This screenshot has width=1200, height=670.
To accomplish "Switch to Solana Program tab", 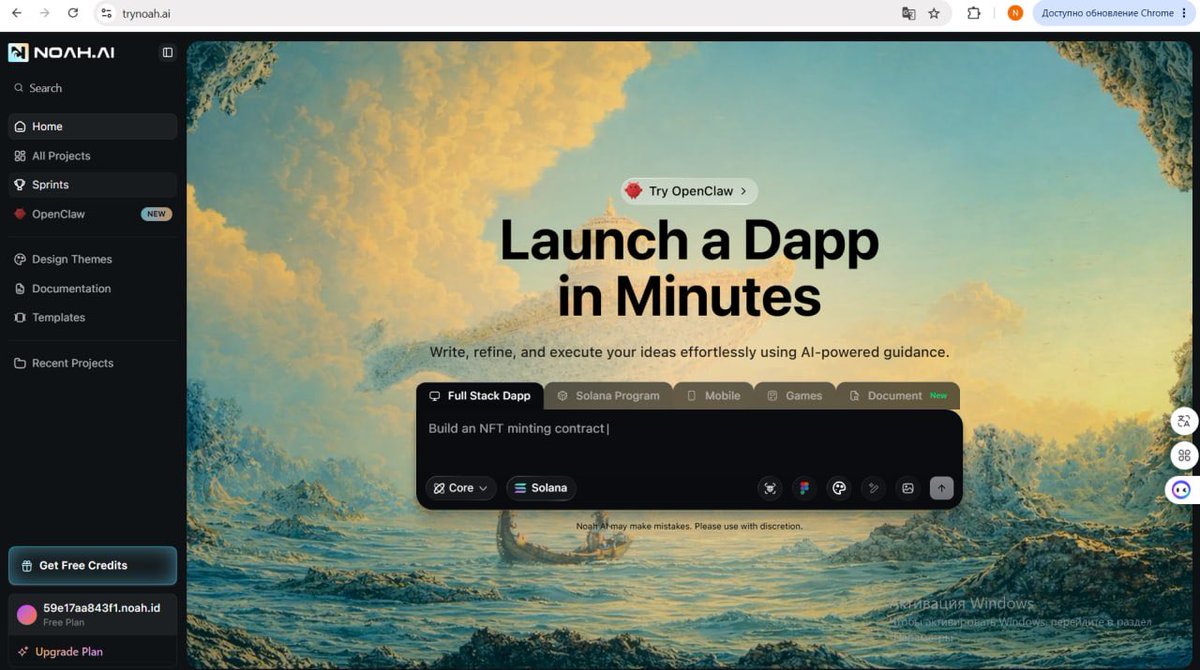I will click(x=608, y=396).
